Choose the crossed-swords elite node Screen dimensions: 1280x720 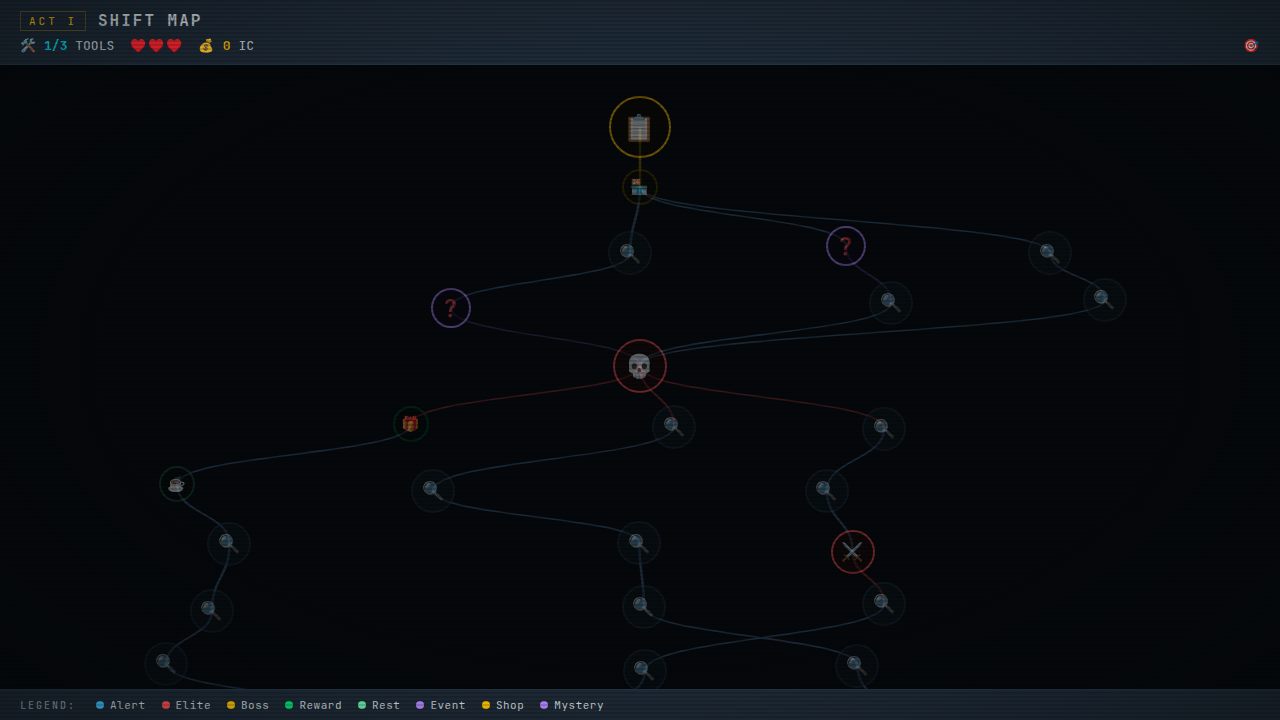click(853, 552)
